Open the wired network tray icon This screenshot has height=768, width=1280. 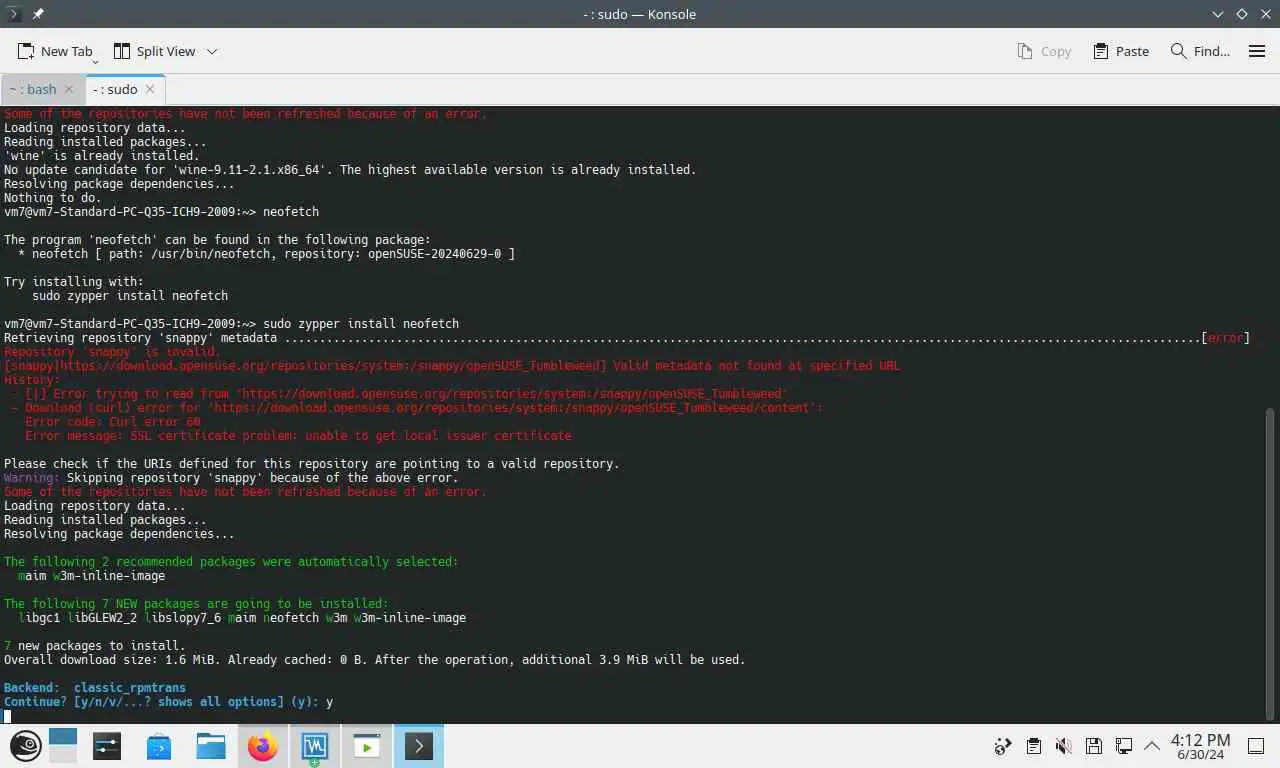1124,746
